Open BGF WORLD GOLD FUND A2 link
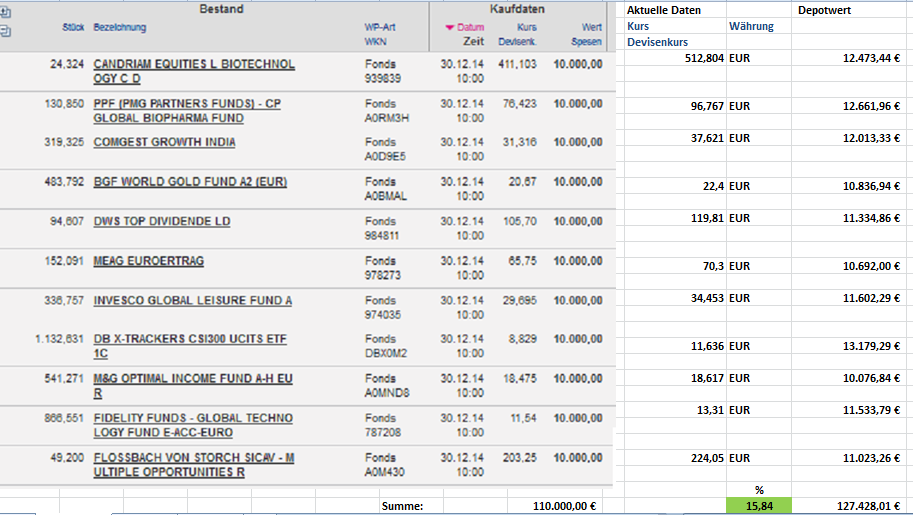Image resolution: width=913 pixels, height=515 pixels. [x=190, y=182]
